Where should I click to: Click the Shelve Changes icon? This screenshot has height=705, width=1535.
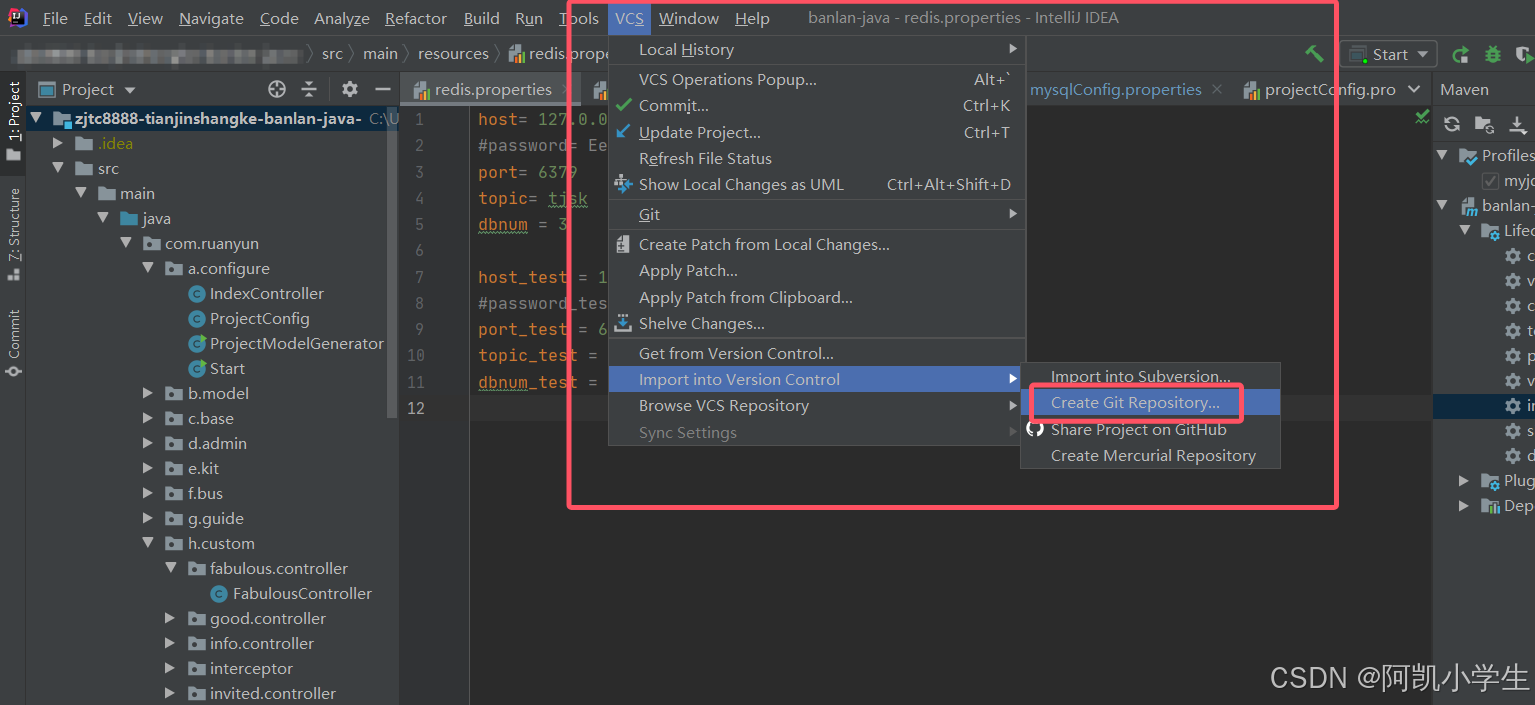(623, 323)
